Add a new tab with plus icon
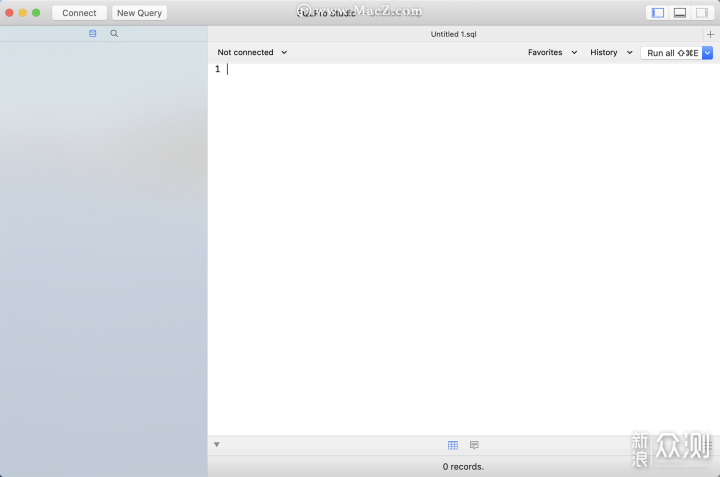 point(710,34)
